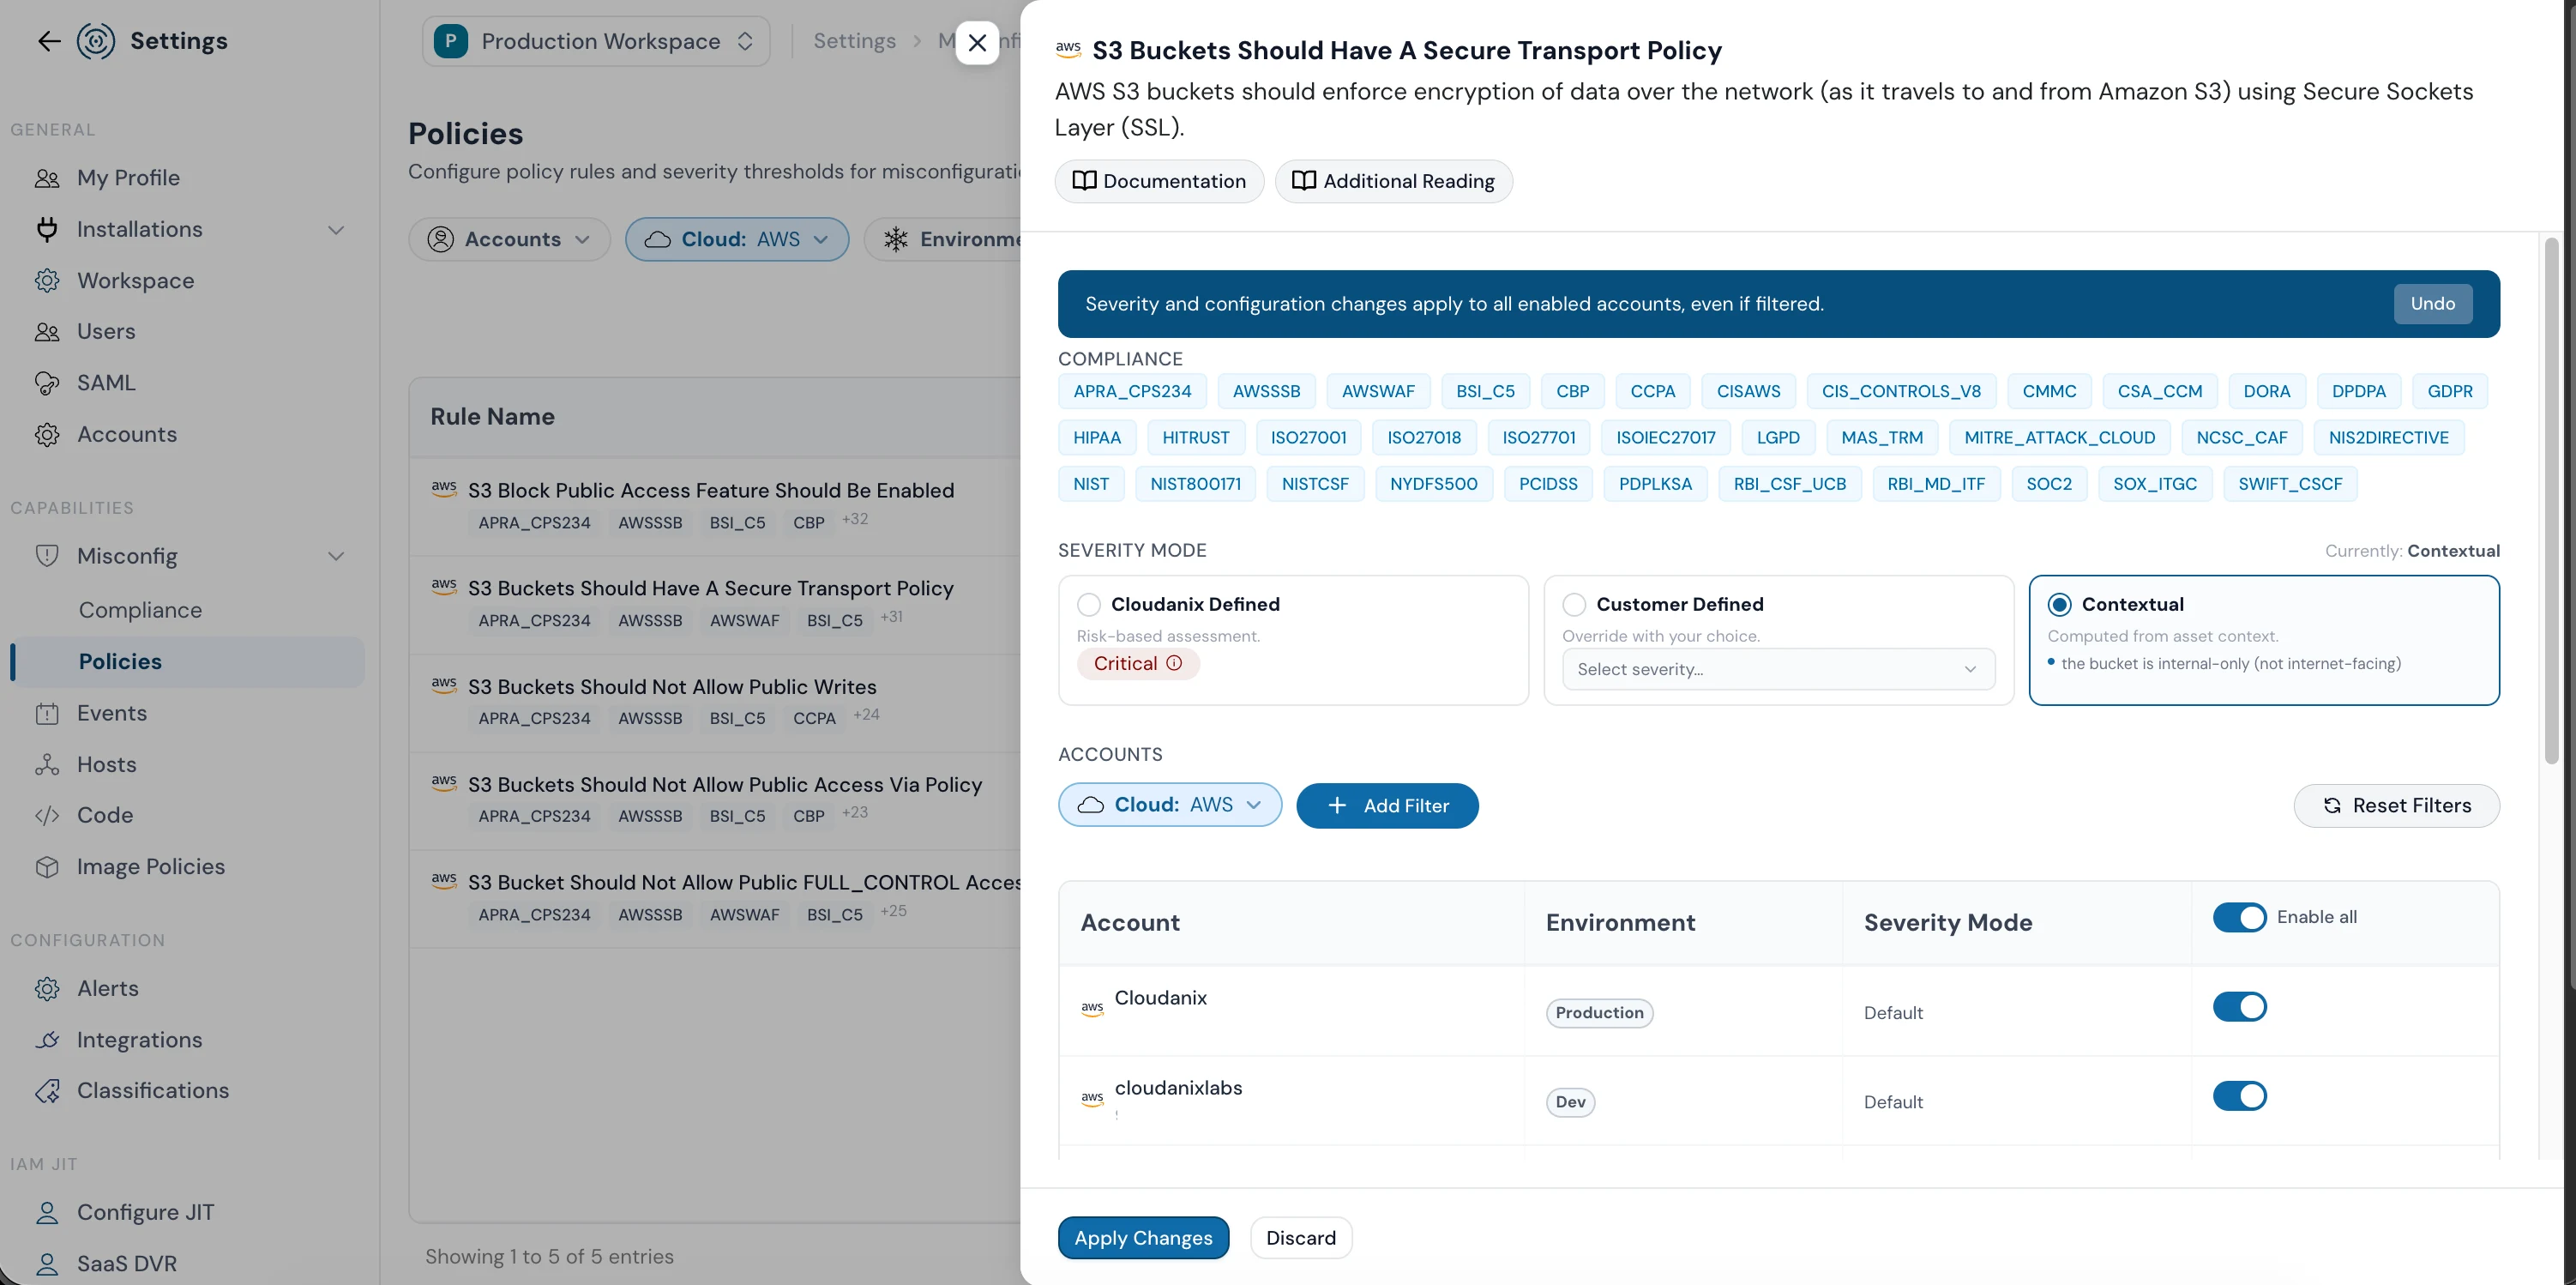The height and width of the screenshot is (1285, 2576).
Task: Open the Compliance page in sidebar
Action: (140, 610)
